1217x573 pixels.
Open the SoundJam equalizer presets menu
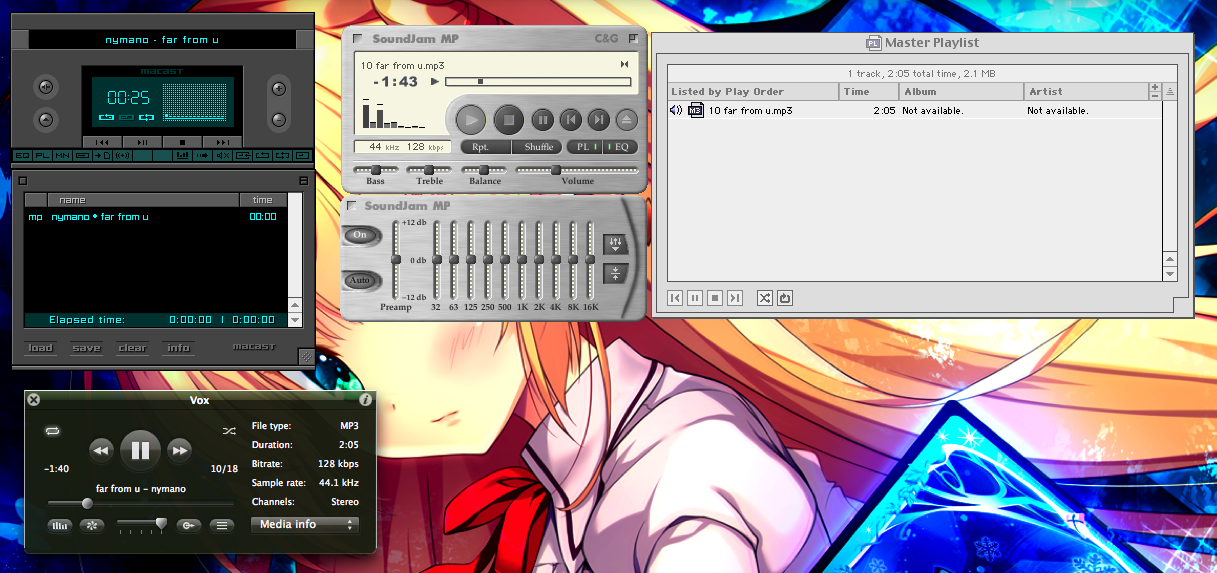615,244
